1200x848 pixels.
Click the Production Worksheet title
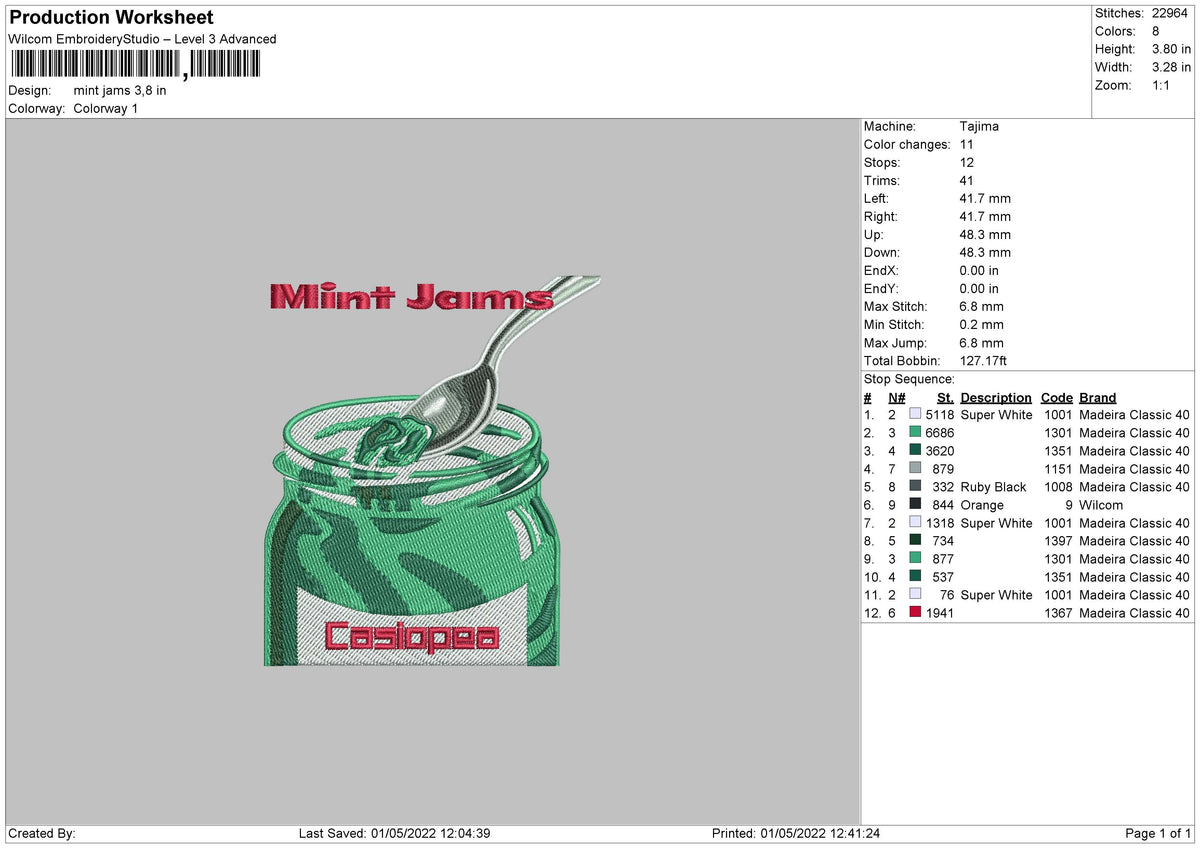tap(111, 18)
